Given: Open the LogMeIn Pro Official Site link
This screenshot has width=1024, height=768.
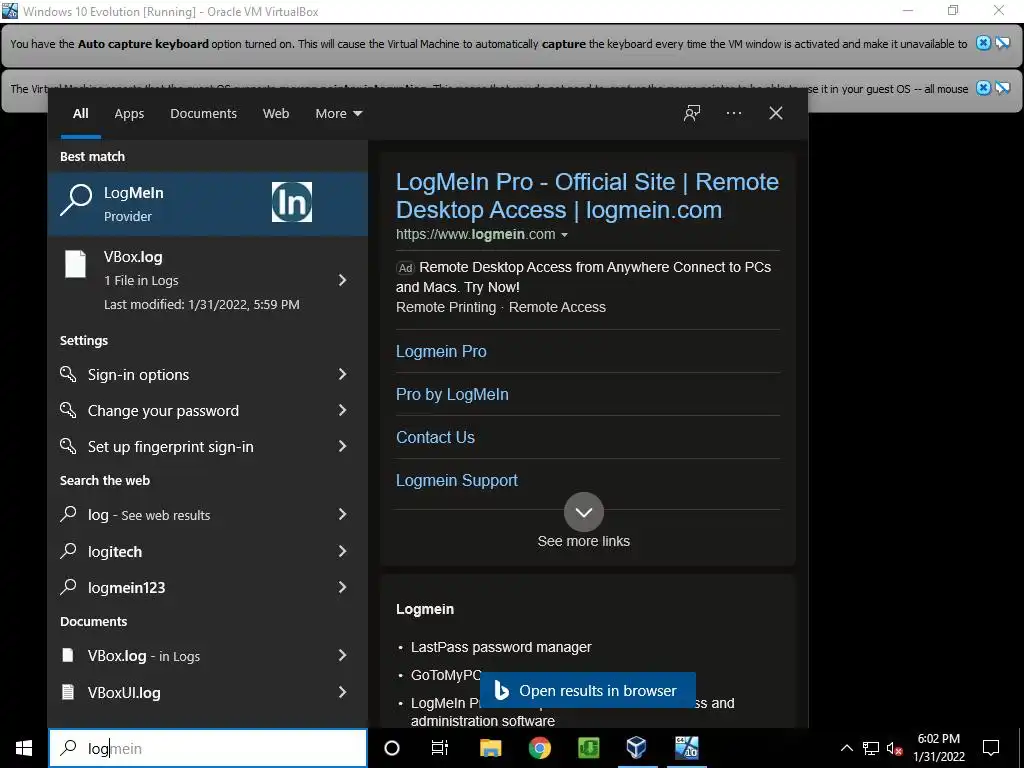Looking at the screenshot, I should (587, 195).
